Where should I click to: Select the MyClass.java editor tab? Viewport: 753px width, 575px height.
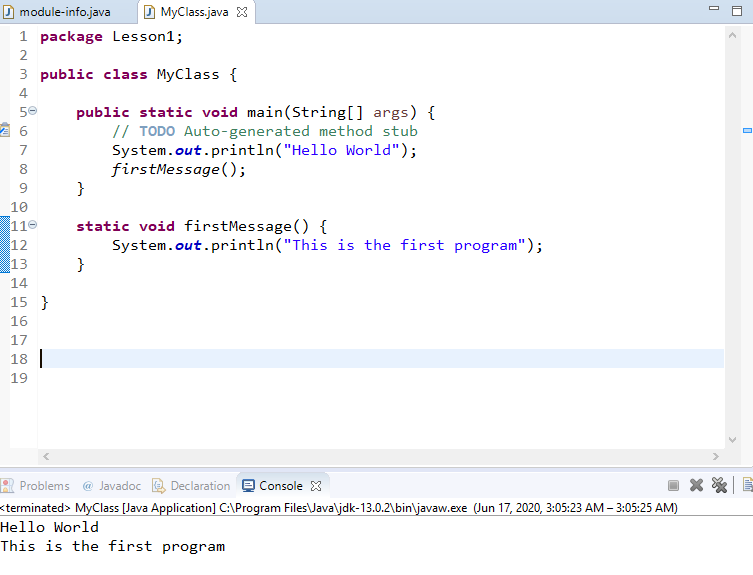[x=194, y=12]
